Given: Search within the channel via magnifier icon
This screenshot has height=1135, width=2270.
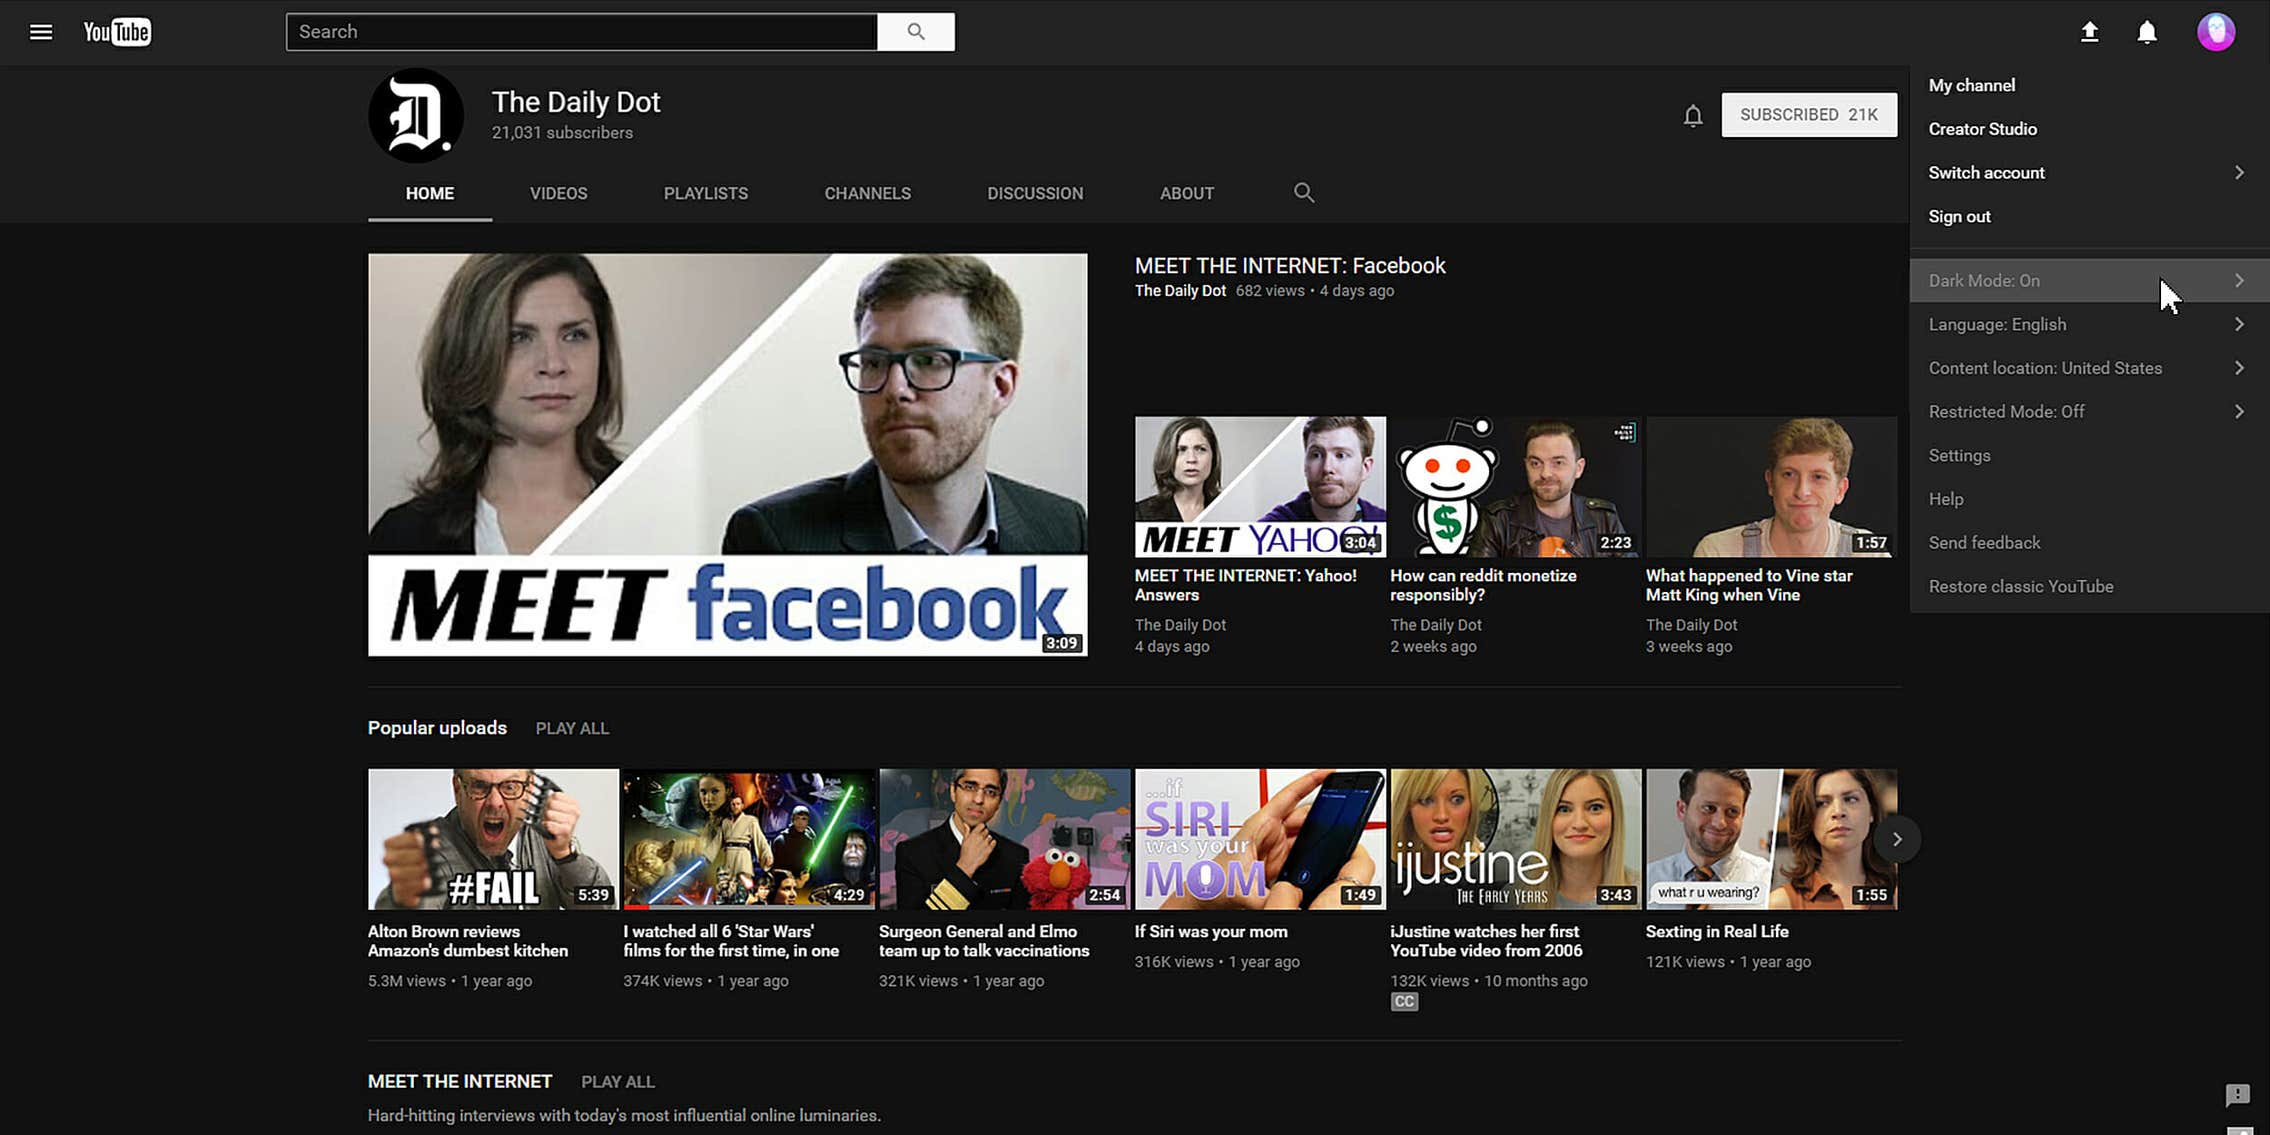Looking at the screenshot, I should coord(1303,193).
